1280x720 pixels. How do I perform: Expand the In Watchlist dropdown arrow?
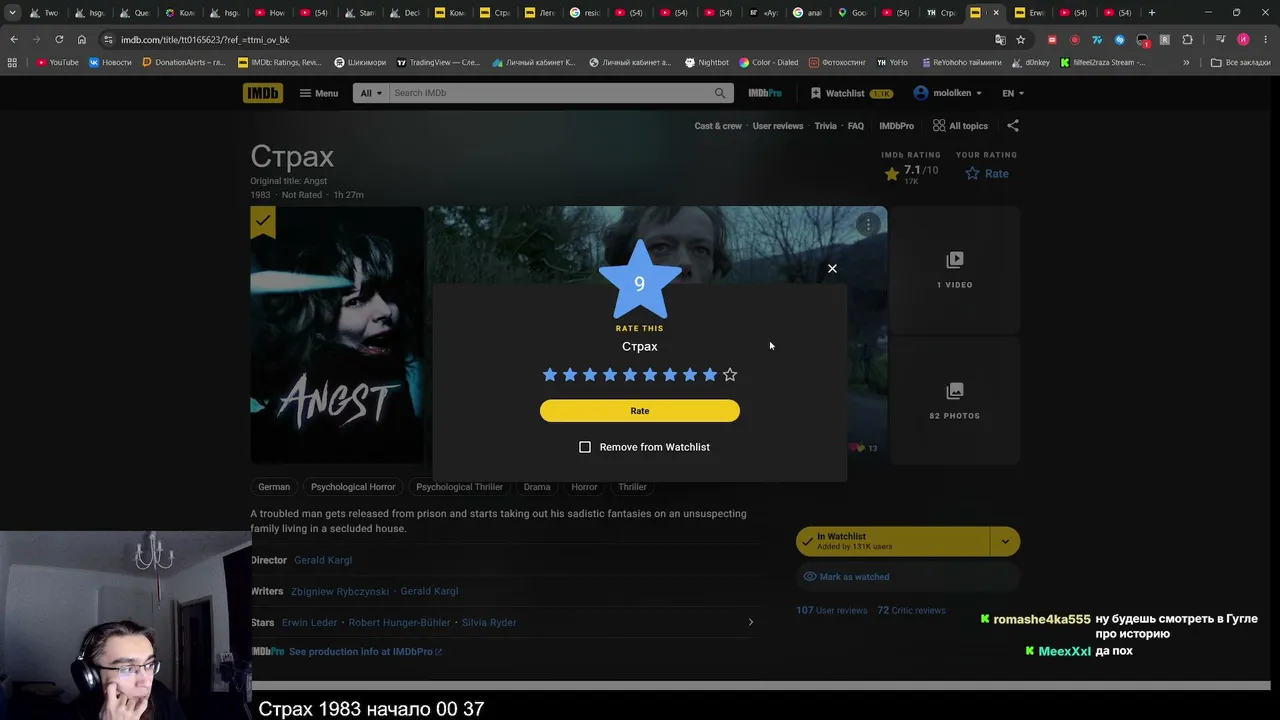tap(1005, 541)
